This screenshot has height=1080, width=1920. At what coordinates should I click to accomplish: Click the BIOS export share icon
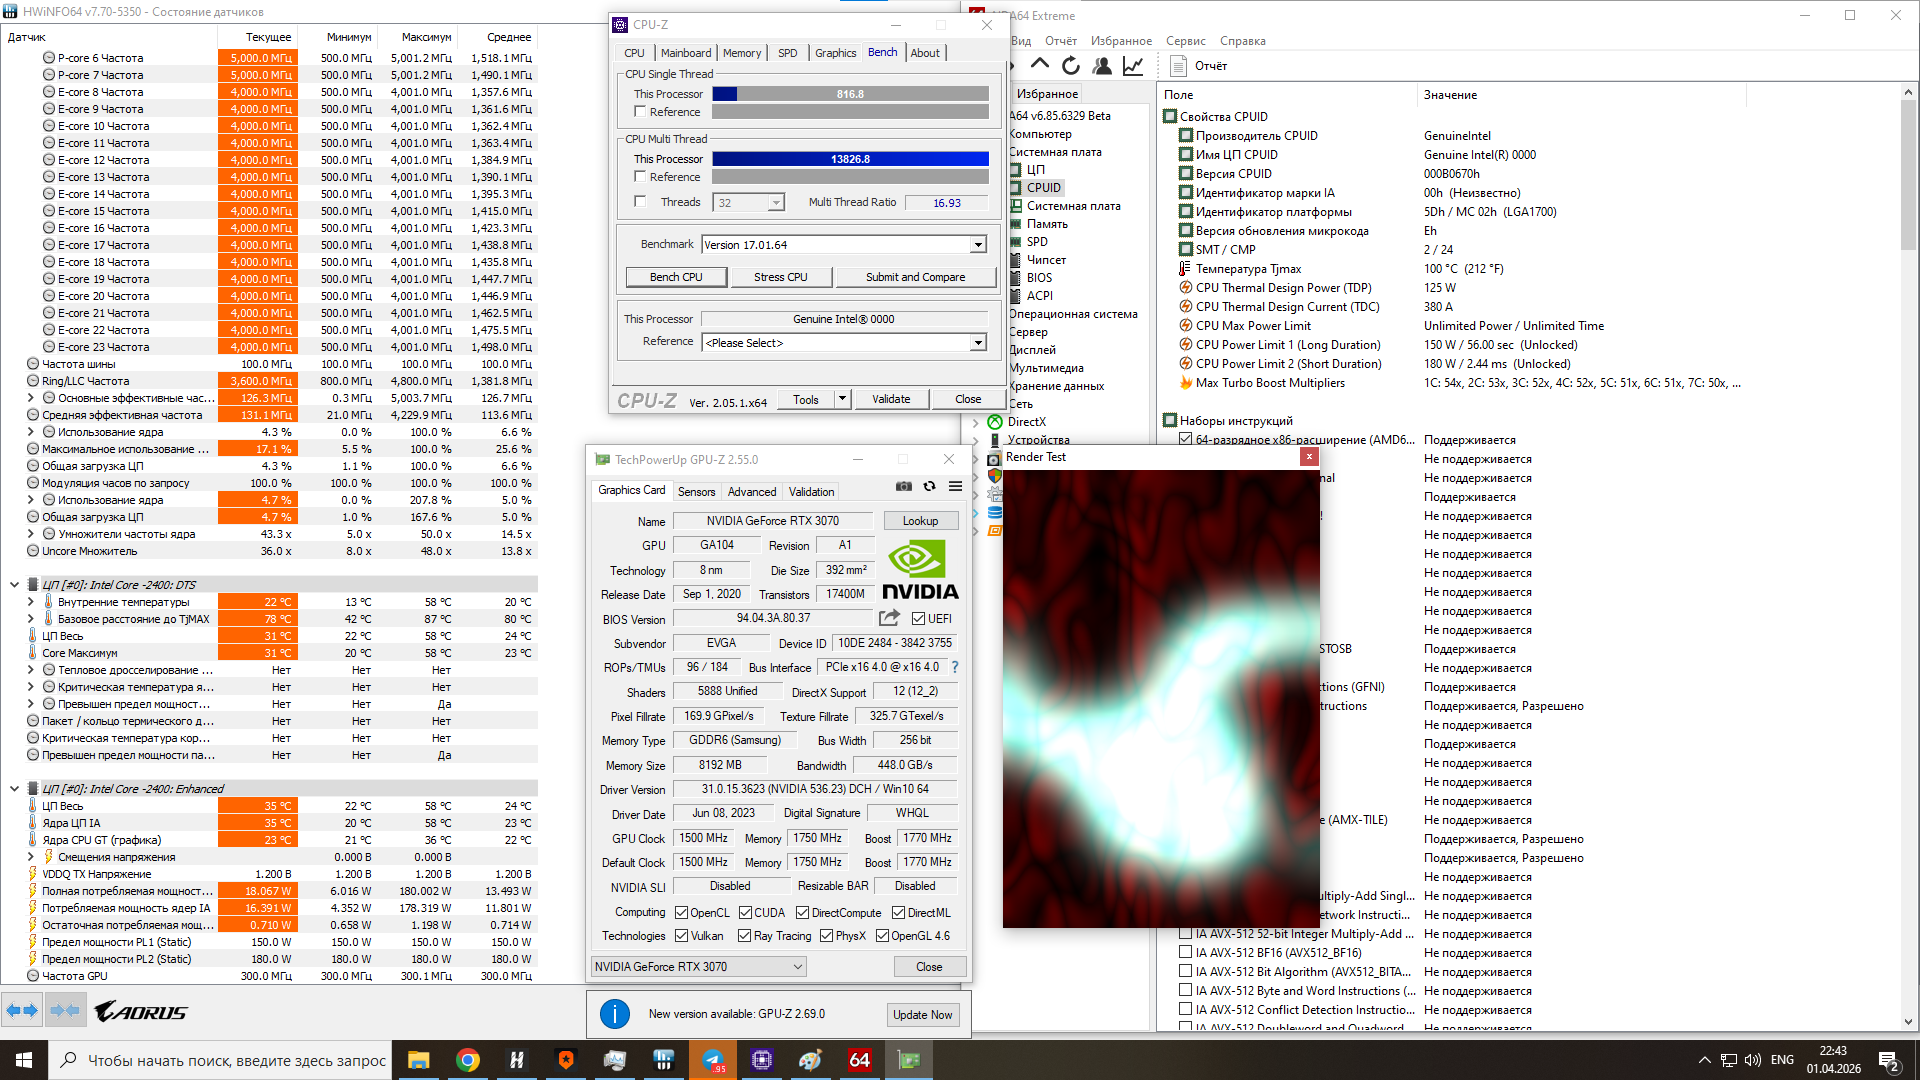[889, 618]
